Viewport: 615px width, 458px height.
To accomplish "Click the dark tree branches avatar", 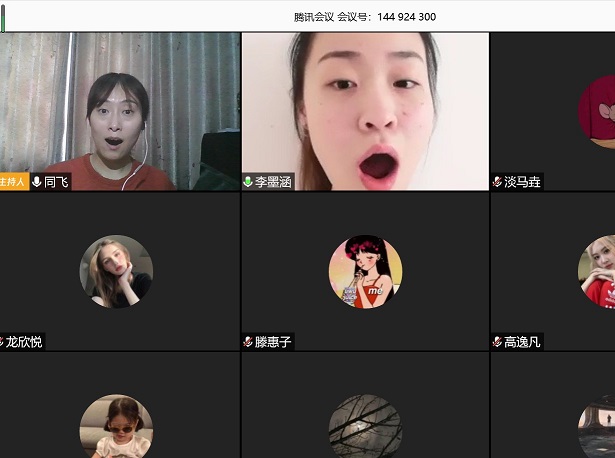I will 365,428.
